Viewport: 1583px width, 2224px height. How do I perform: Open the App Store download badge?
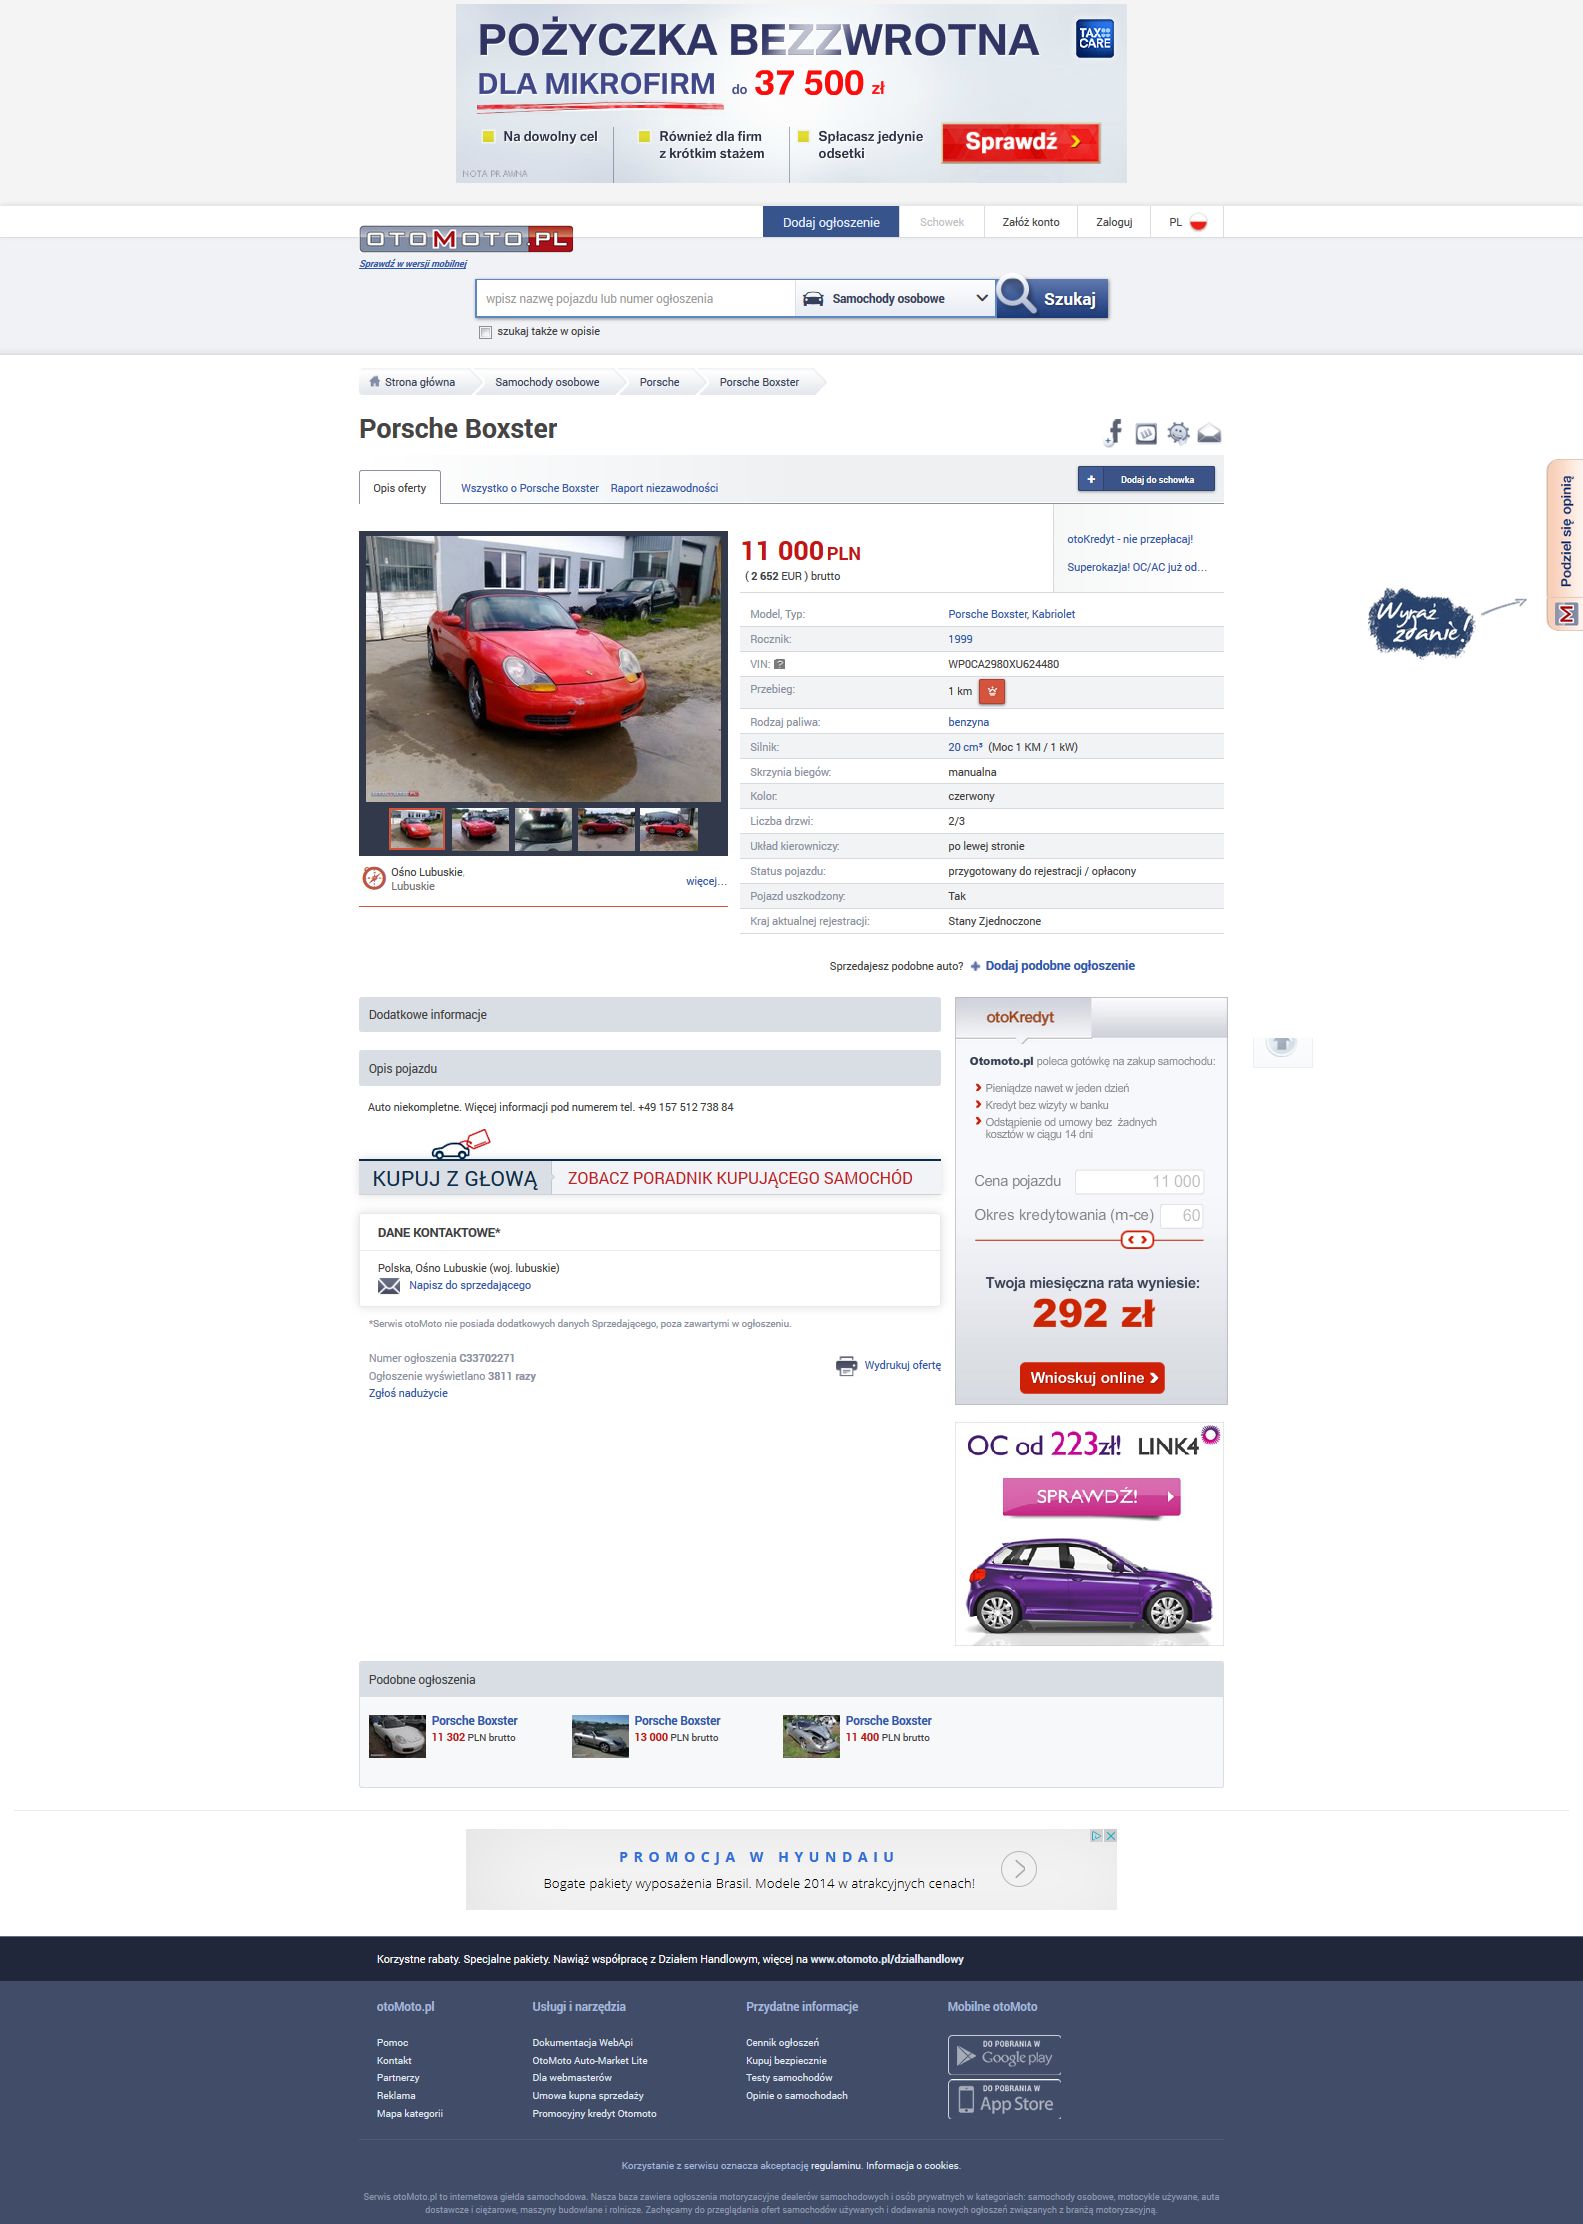coord(1004,2099)
